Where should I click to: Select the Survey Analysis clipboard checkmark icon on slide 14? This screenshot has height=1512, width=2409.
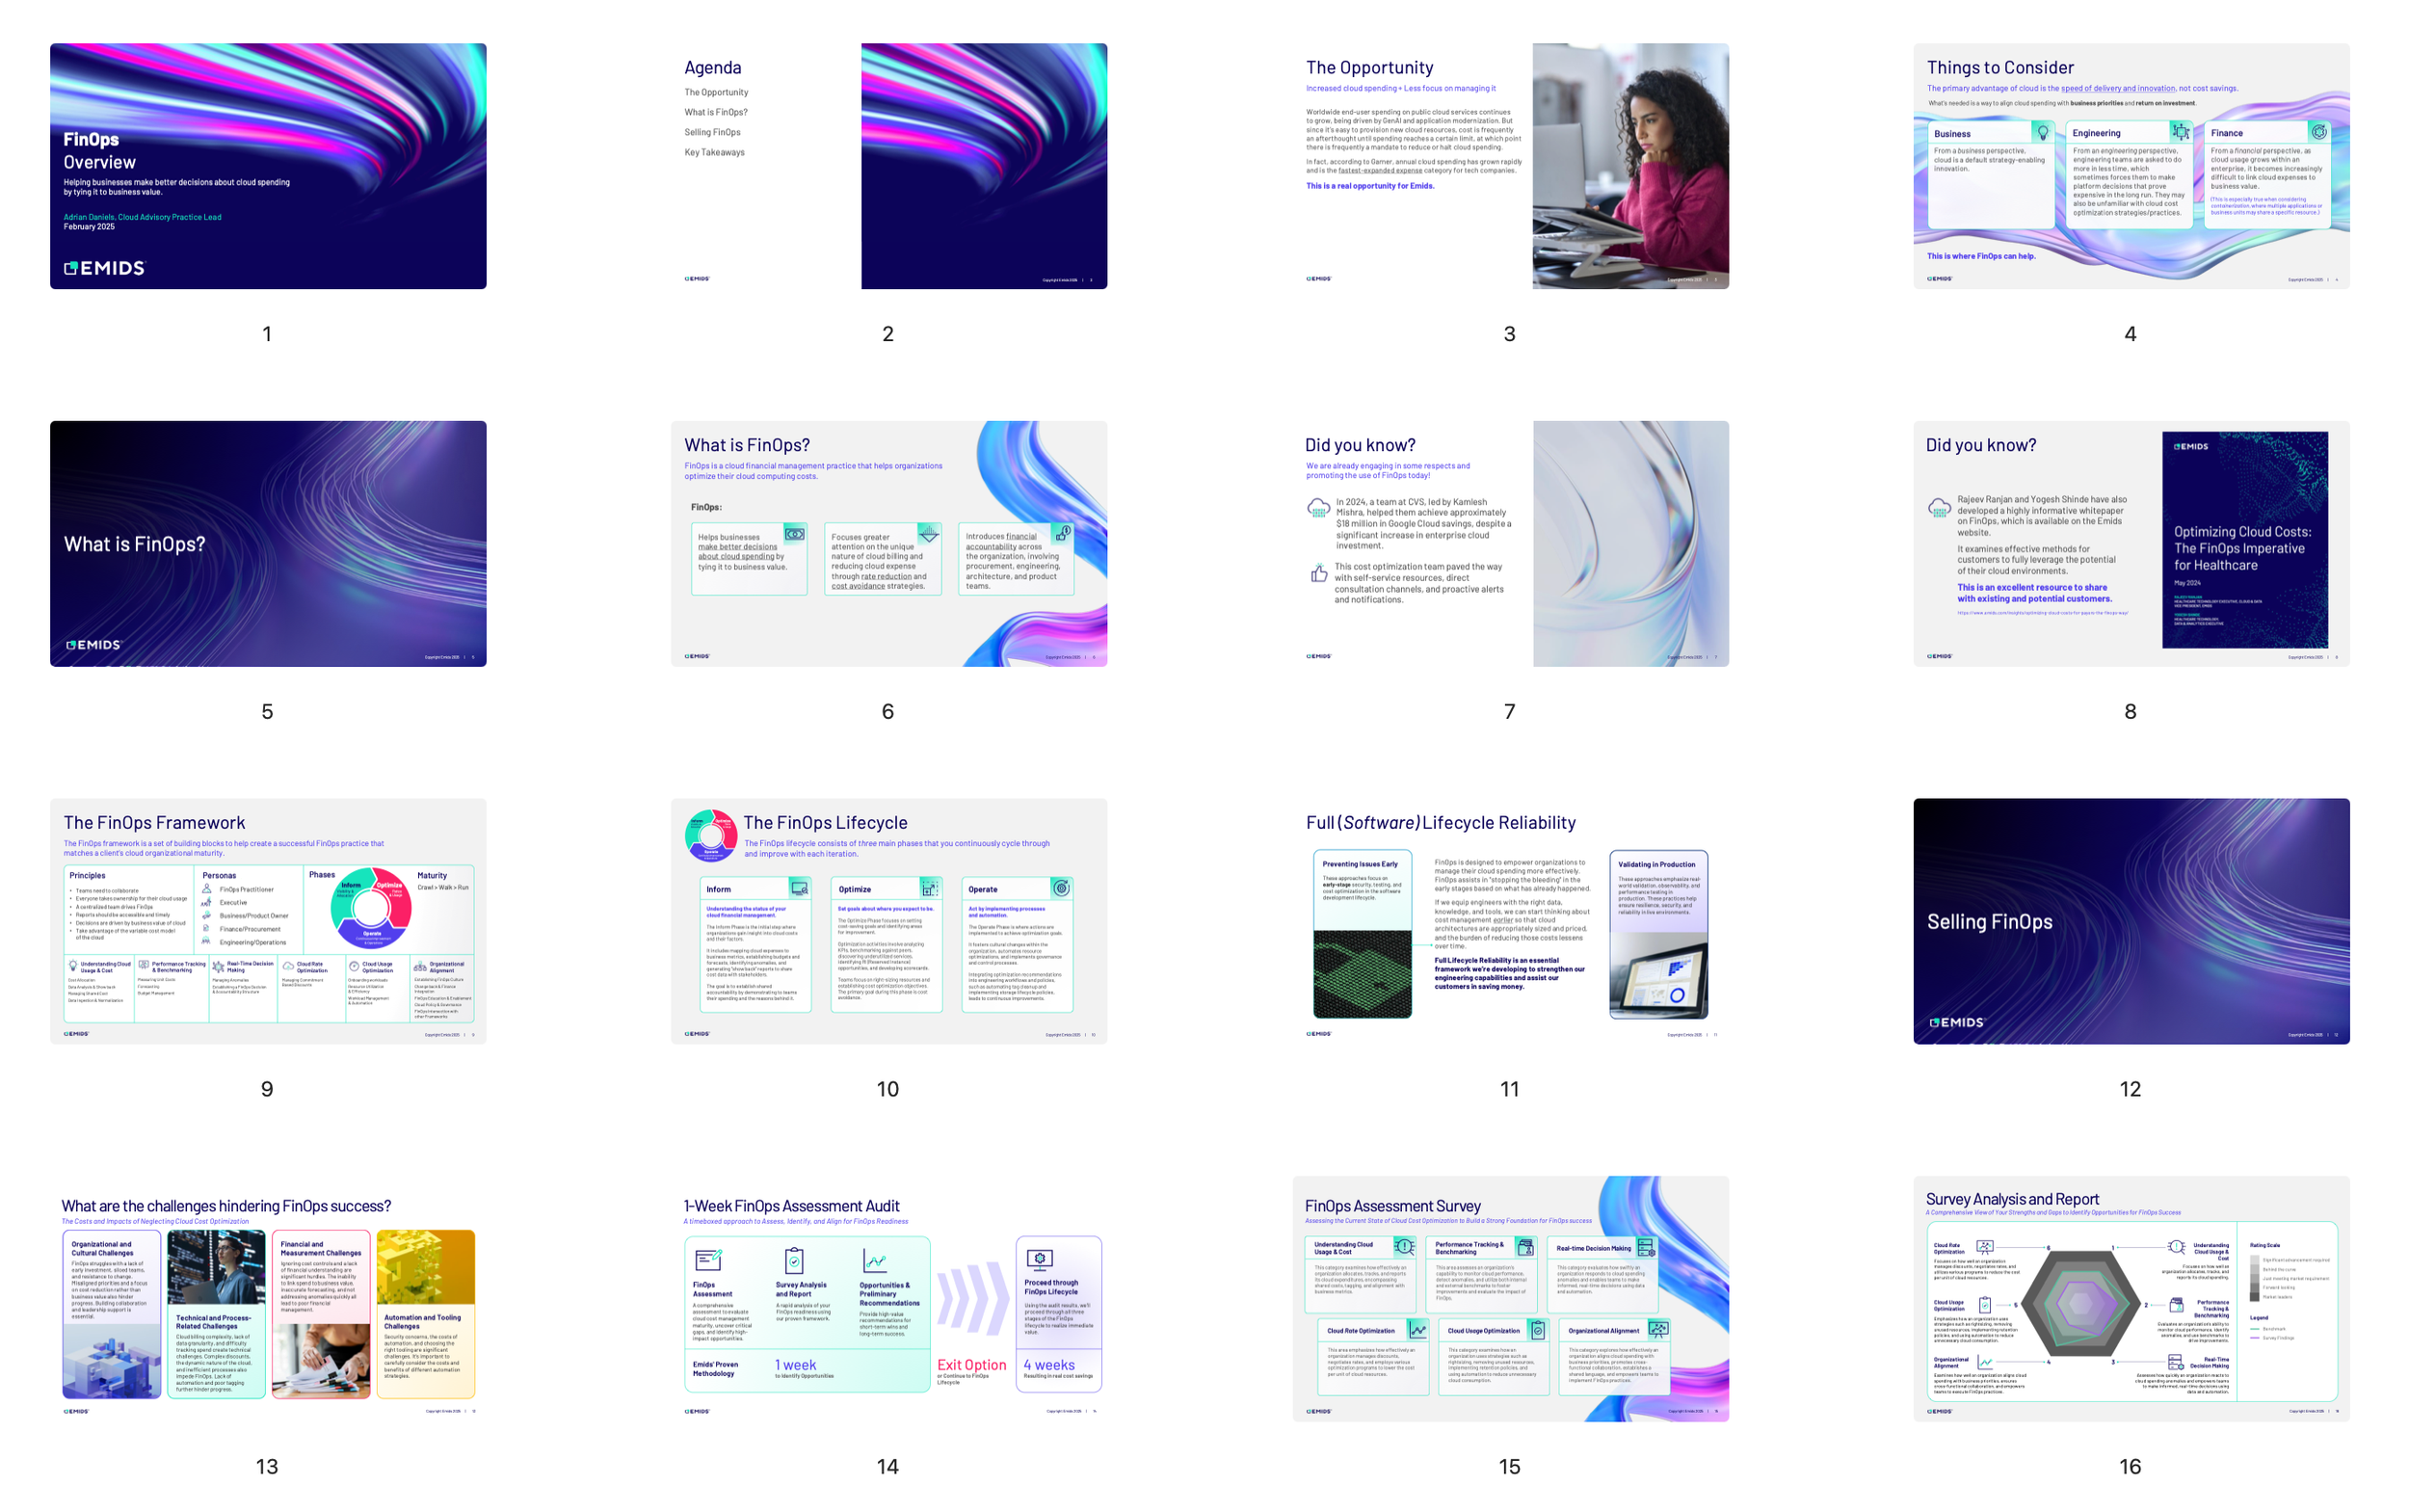(x=795, y=1261)
